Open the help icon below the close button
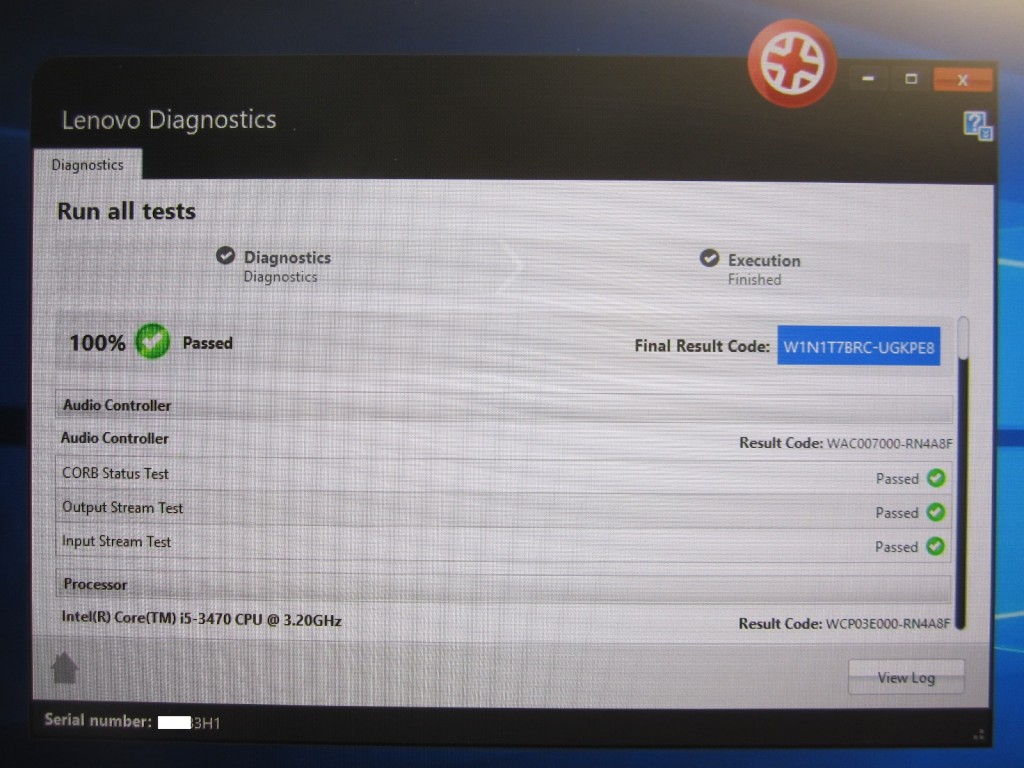The height and width of the screenshot is (768, 1024). [978, 125]
